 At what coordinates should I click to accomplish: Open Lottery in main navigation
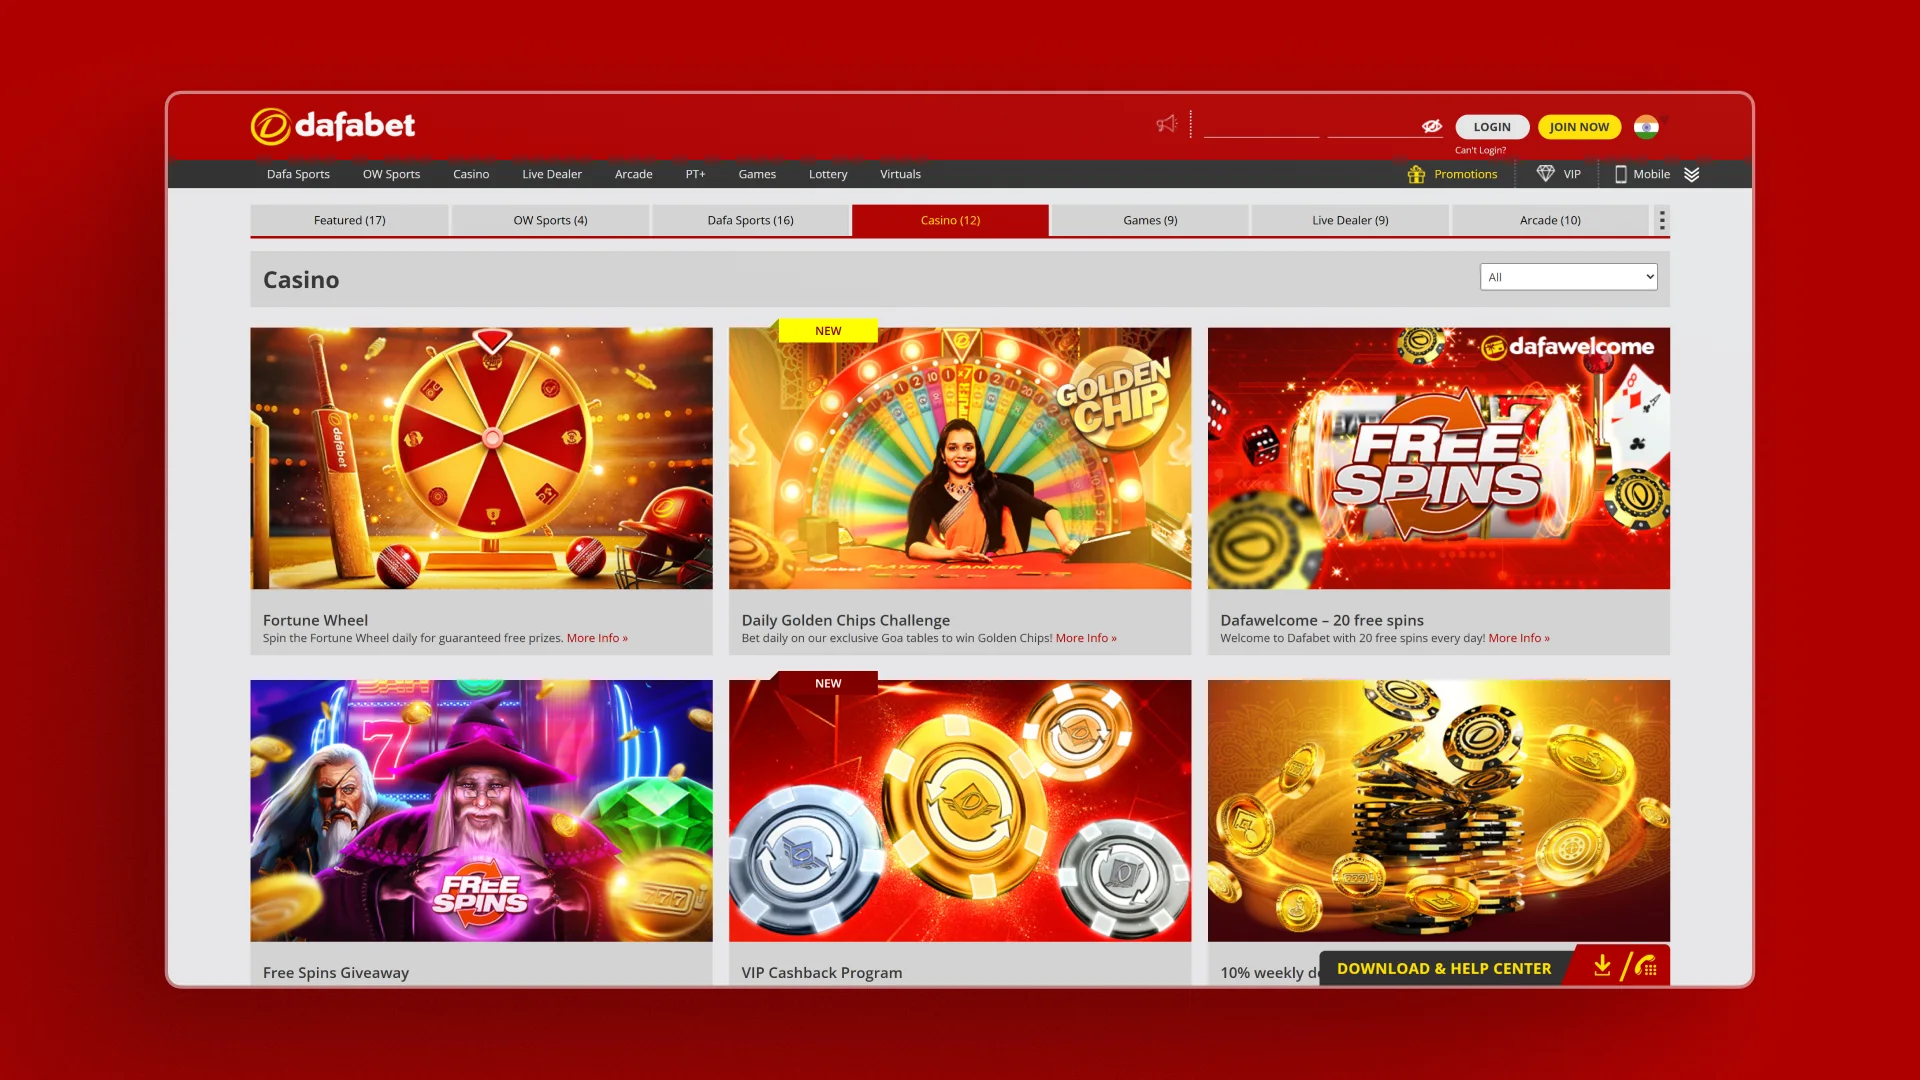click(828, 174)
